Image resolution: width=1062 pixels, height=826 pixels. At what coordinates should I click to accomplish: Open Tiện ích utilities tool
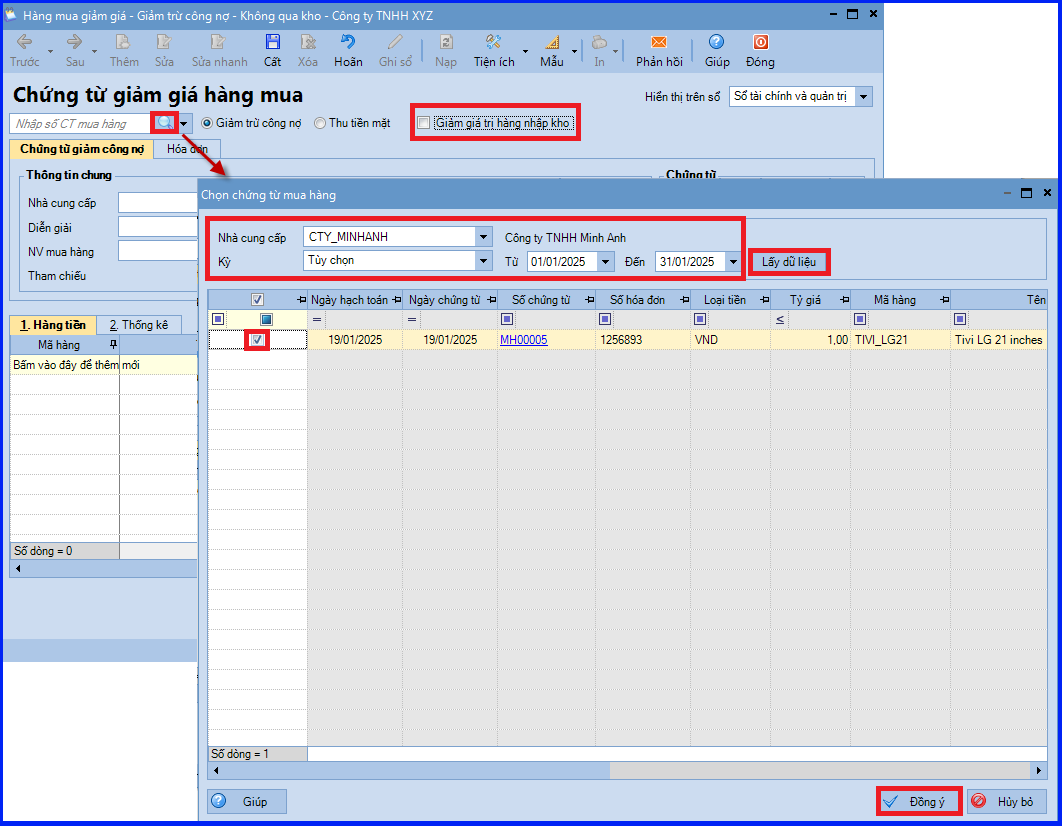[493, 42]
